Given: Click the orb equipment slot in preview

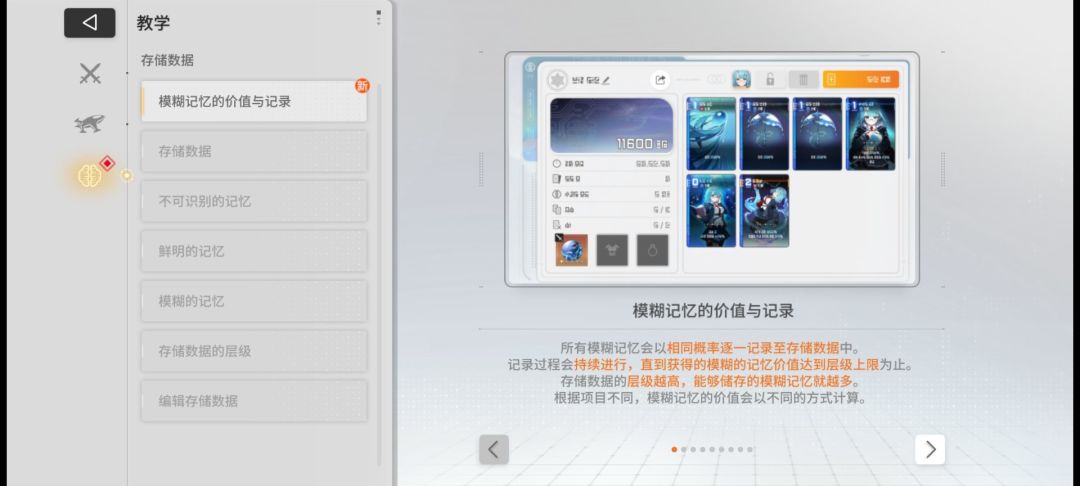Looking at the screenshot, I should [572, 251].
